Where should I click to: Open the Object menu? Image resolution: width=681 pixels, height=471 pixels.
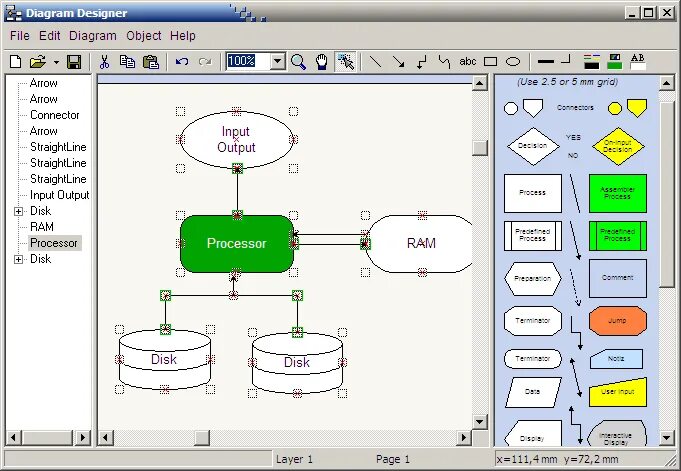pos(143,36)
